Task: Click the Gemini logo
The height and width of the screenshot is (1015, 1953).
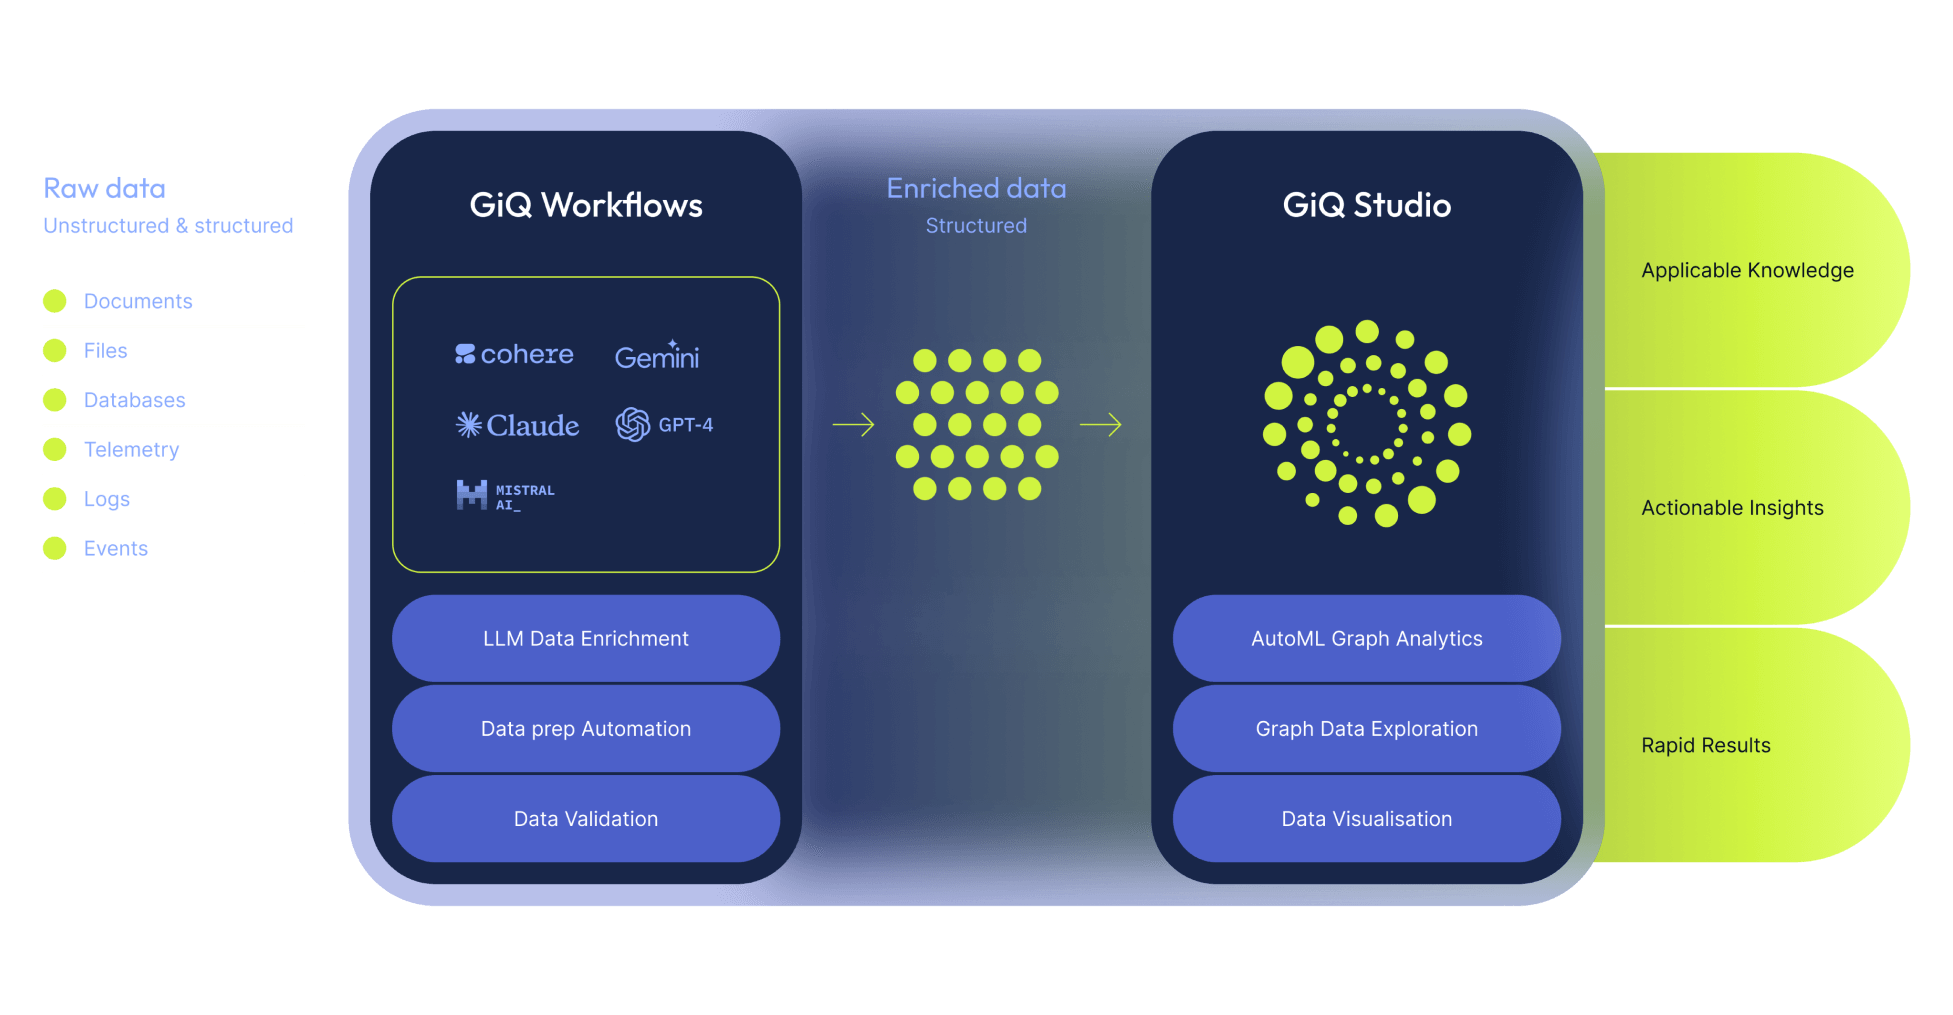Action: (x=657, y=355)
